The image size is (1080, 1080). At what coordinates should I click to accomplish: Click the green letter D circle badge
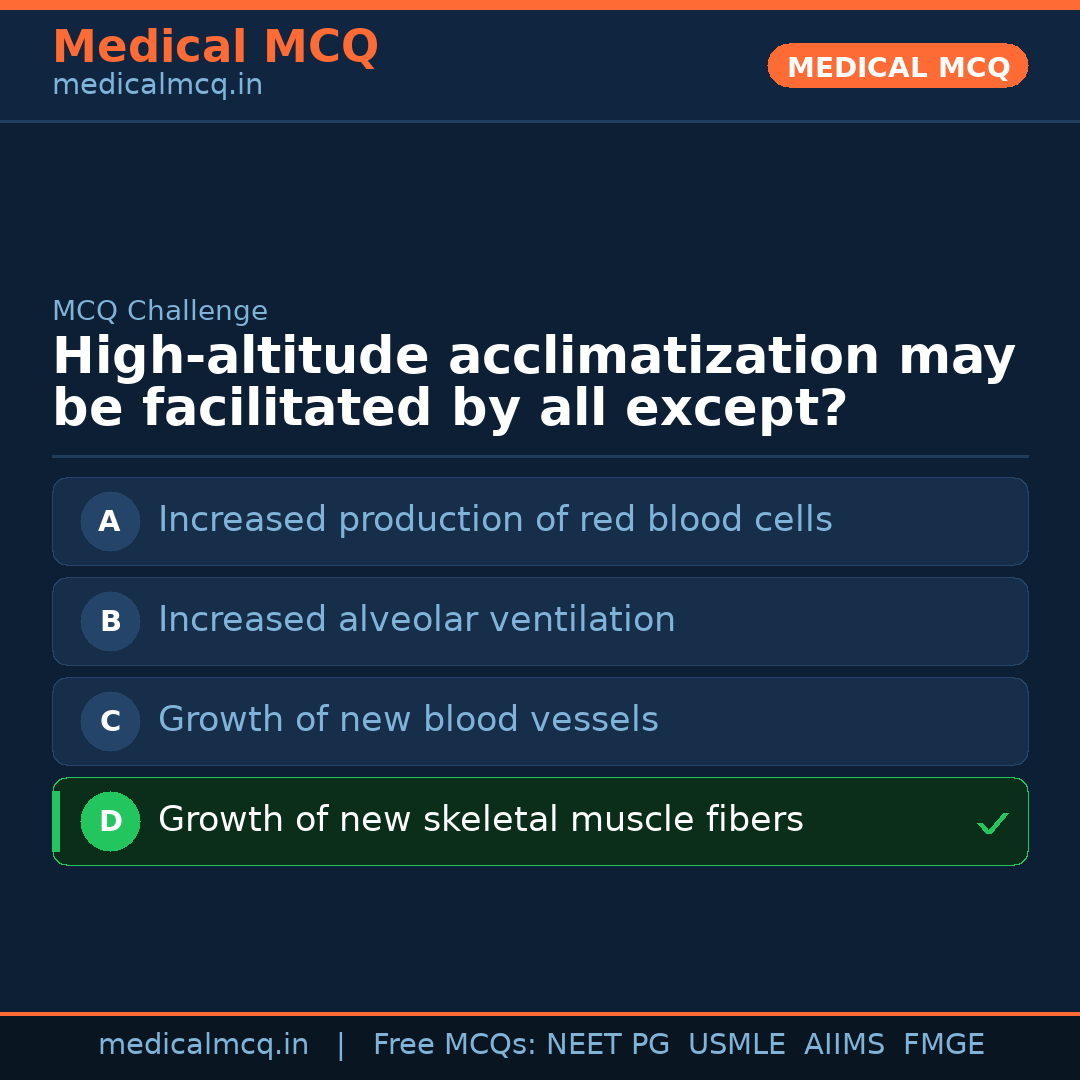point(110,821)
